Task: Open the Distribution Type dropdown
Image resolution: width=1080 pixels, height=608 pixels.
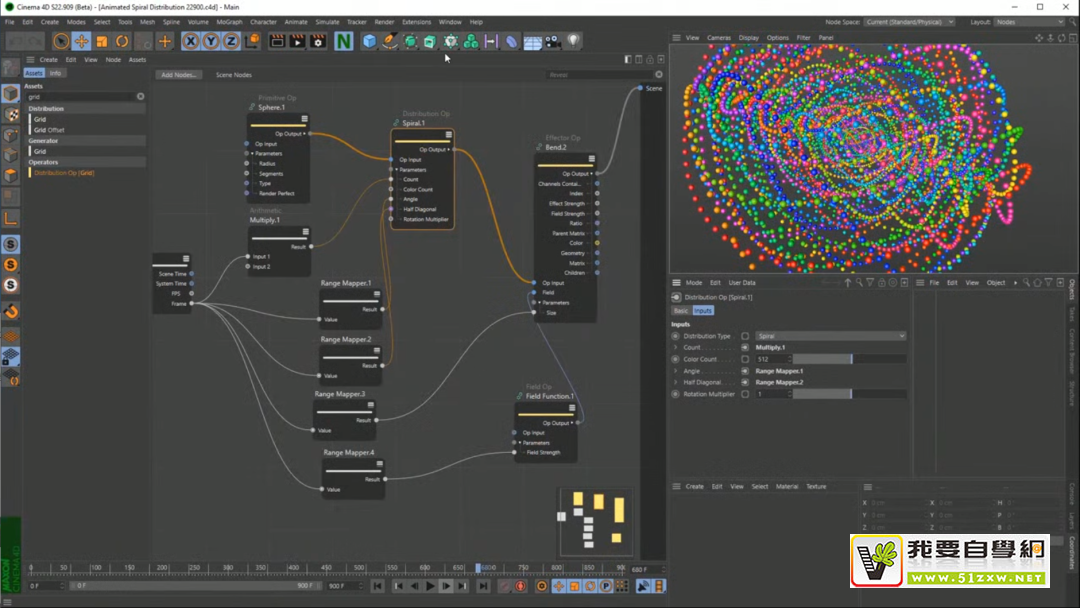Action: pyautogui.click(x=830, y=336)
